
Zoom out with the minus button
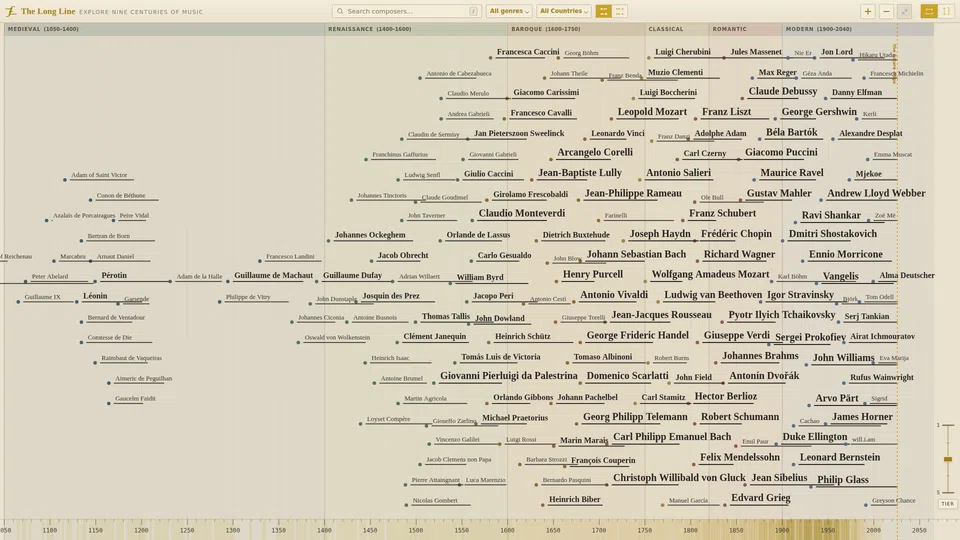coord(886,11)
